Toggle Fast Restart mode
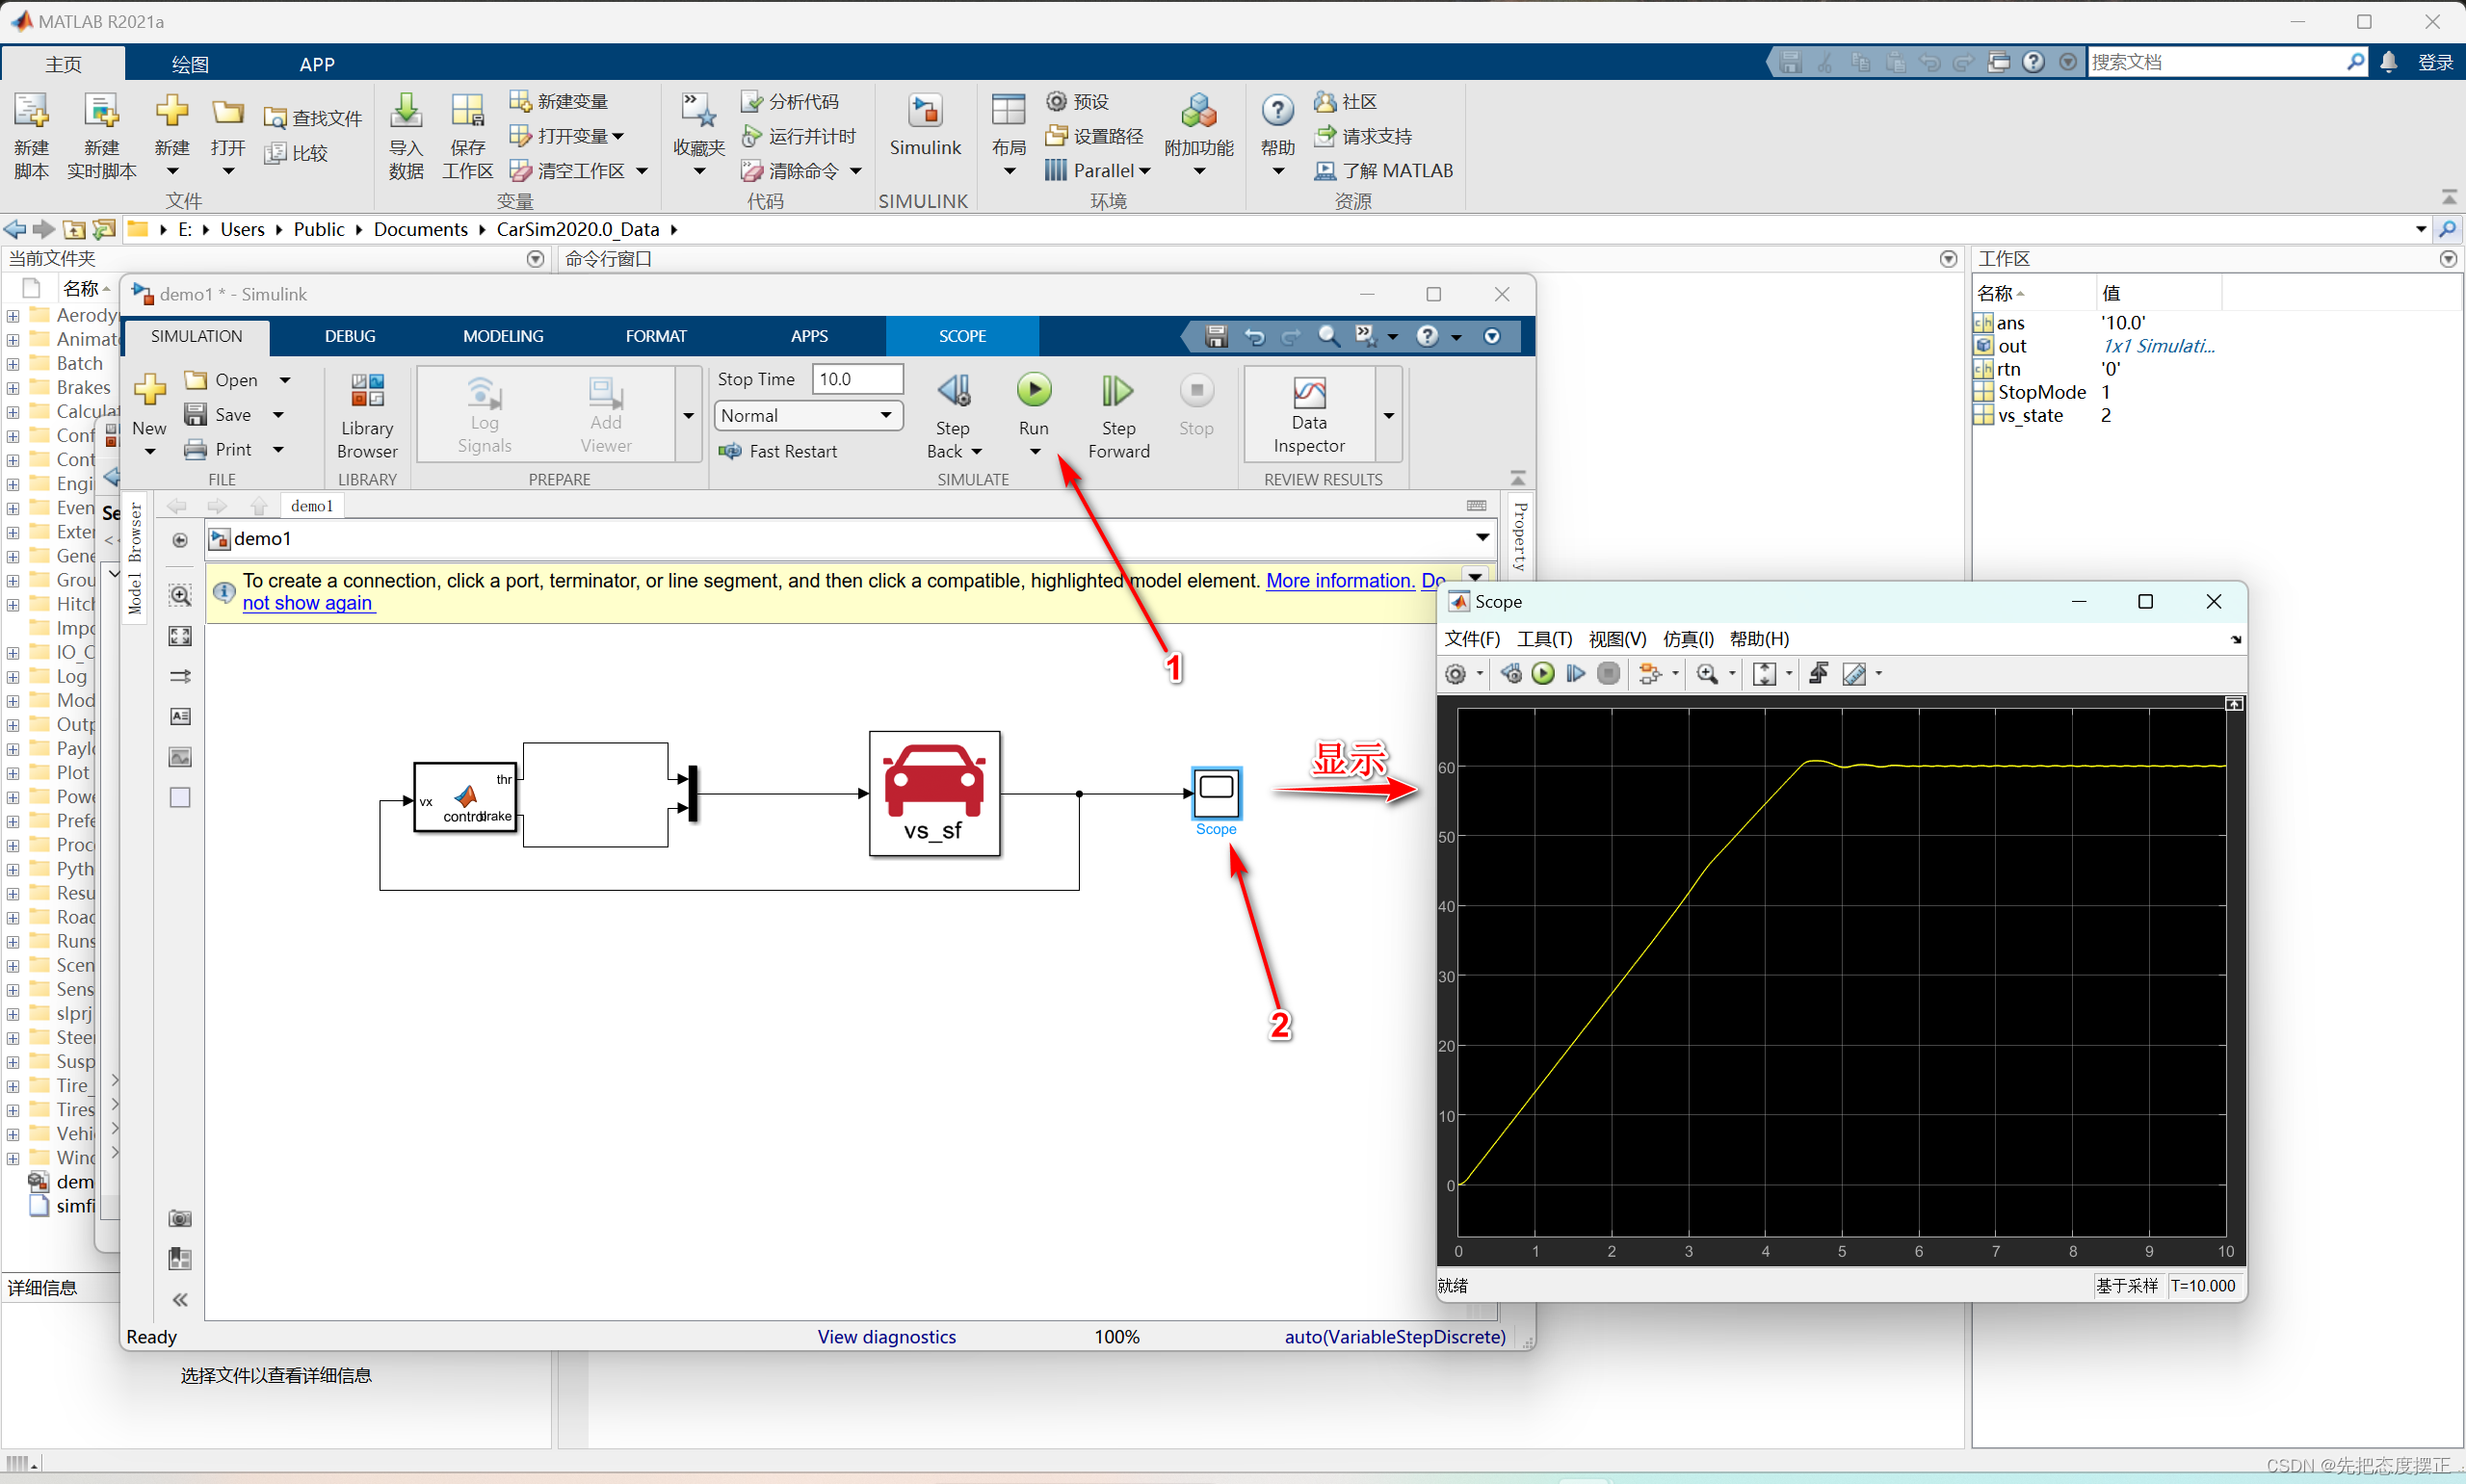 pyautogui.click(x=779, y=451)
